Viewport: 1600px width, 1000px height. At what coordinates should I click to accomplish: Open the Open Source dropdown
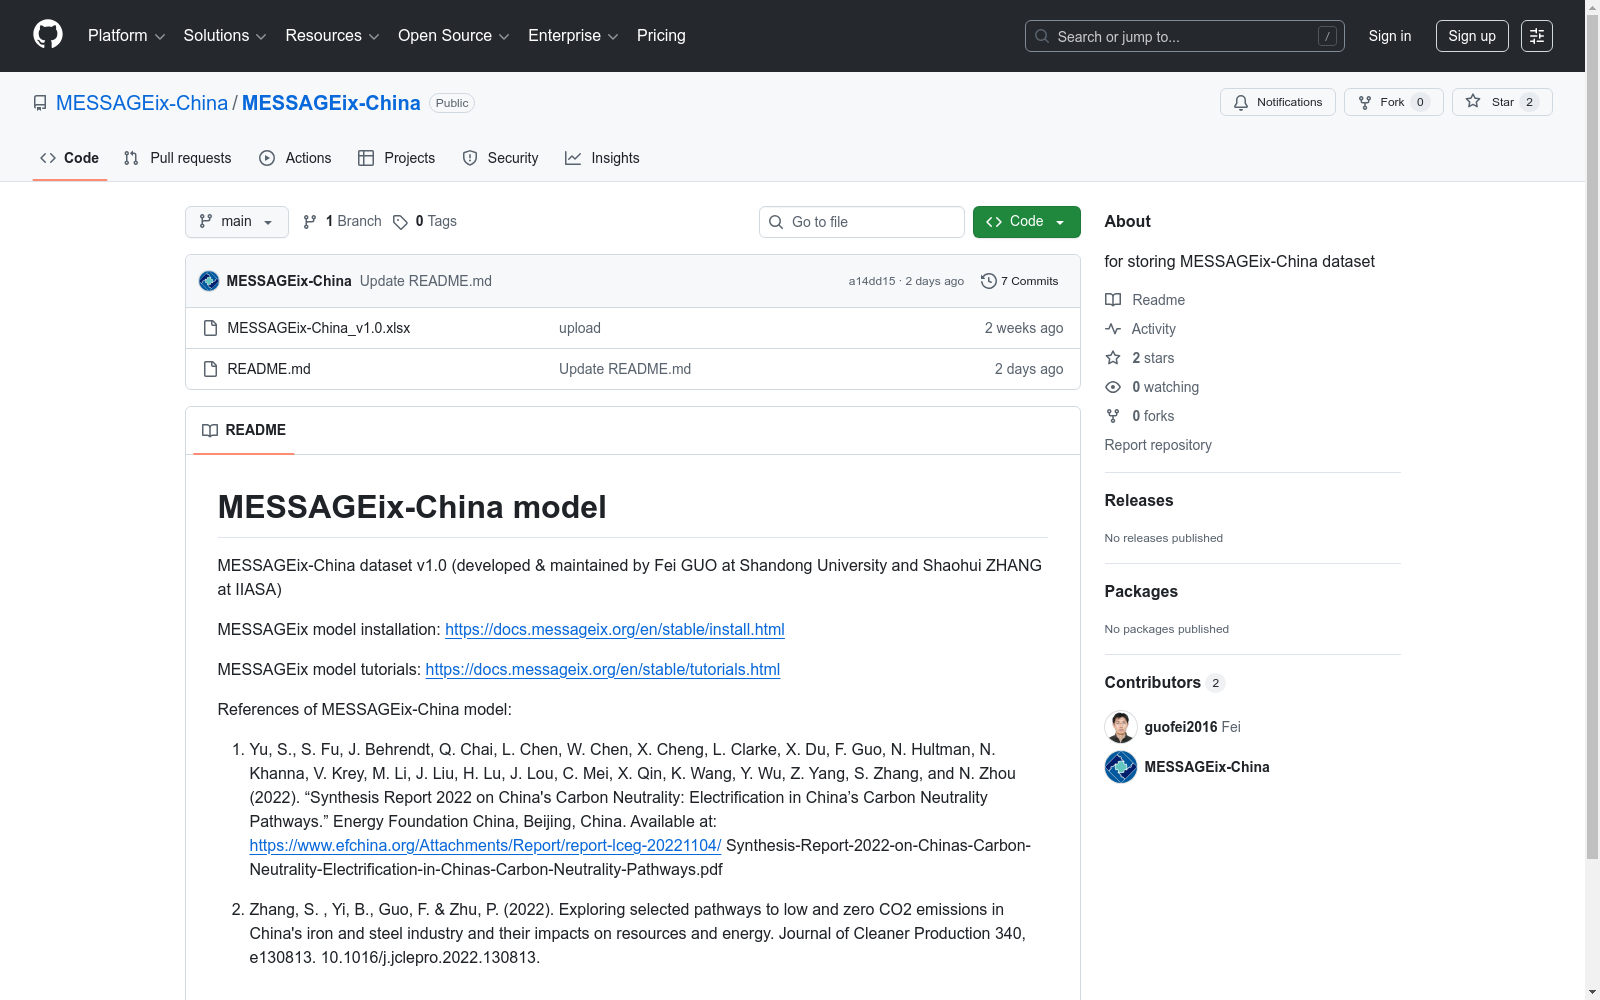(453, 36)
